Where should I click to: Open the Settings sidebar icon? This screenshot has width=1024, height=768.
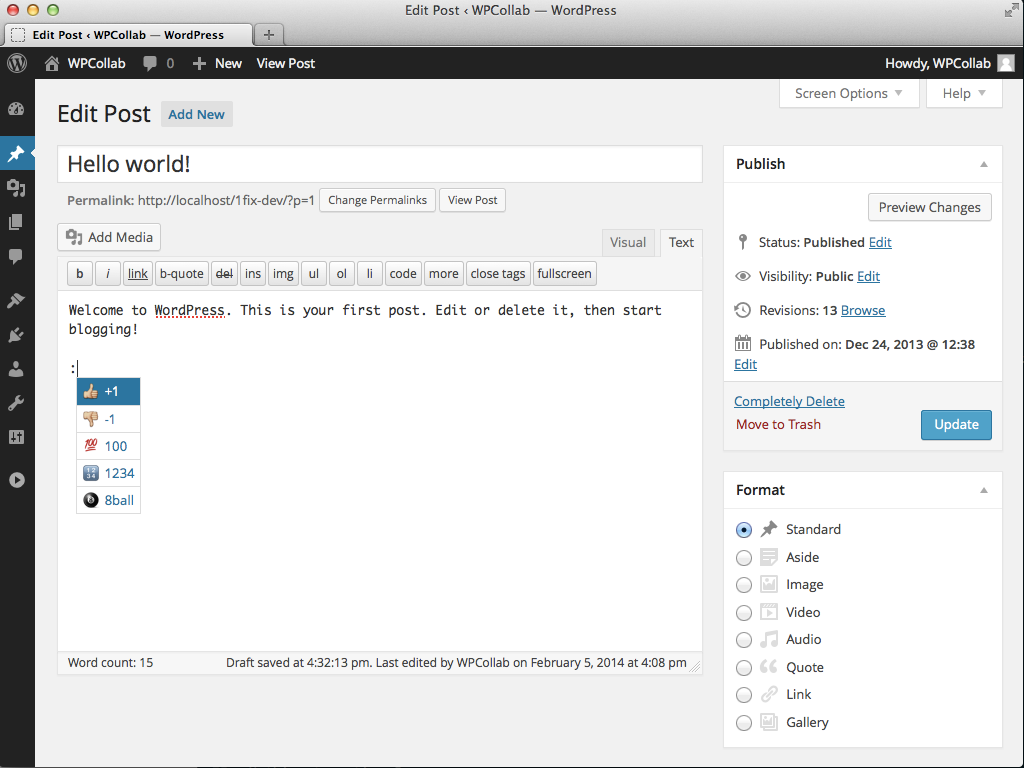pyautogui.click(x=16, y=437)
